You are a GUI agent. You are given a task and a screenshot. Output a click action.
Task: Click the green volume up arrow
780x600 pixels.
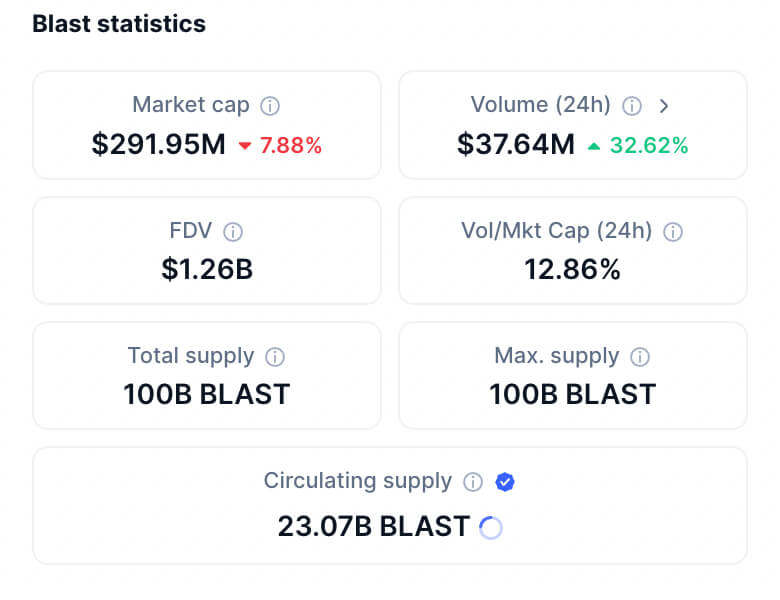tap(594, 146)
